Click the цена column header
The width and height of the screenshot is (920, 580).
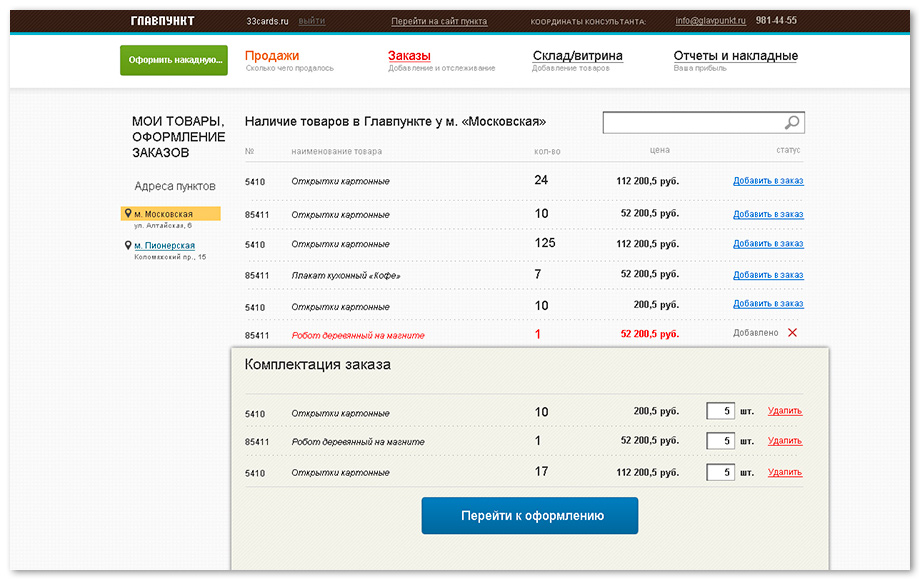(x=659, y=150)
